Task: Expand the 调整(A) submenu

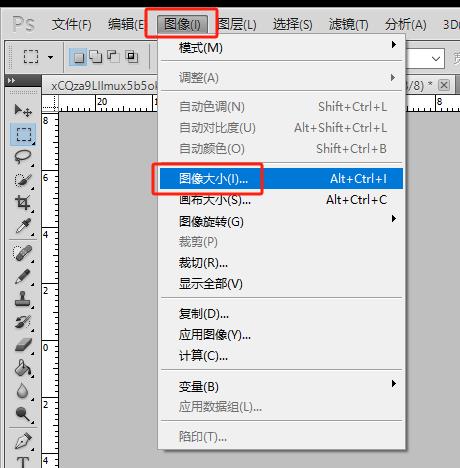Action: click(282, 78)
